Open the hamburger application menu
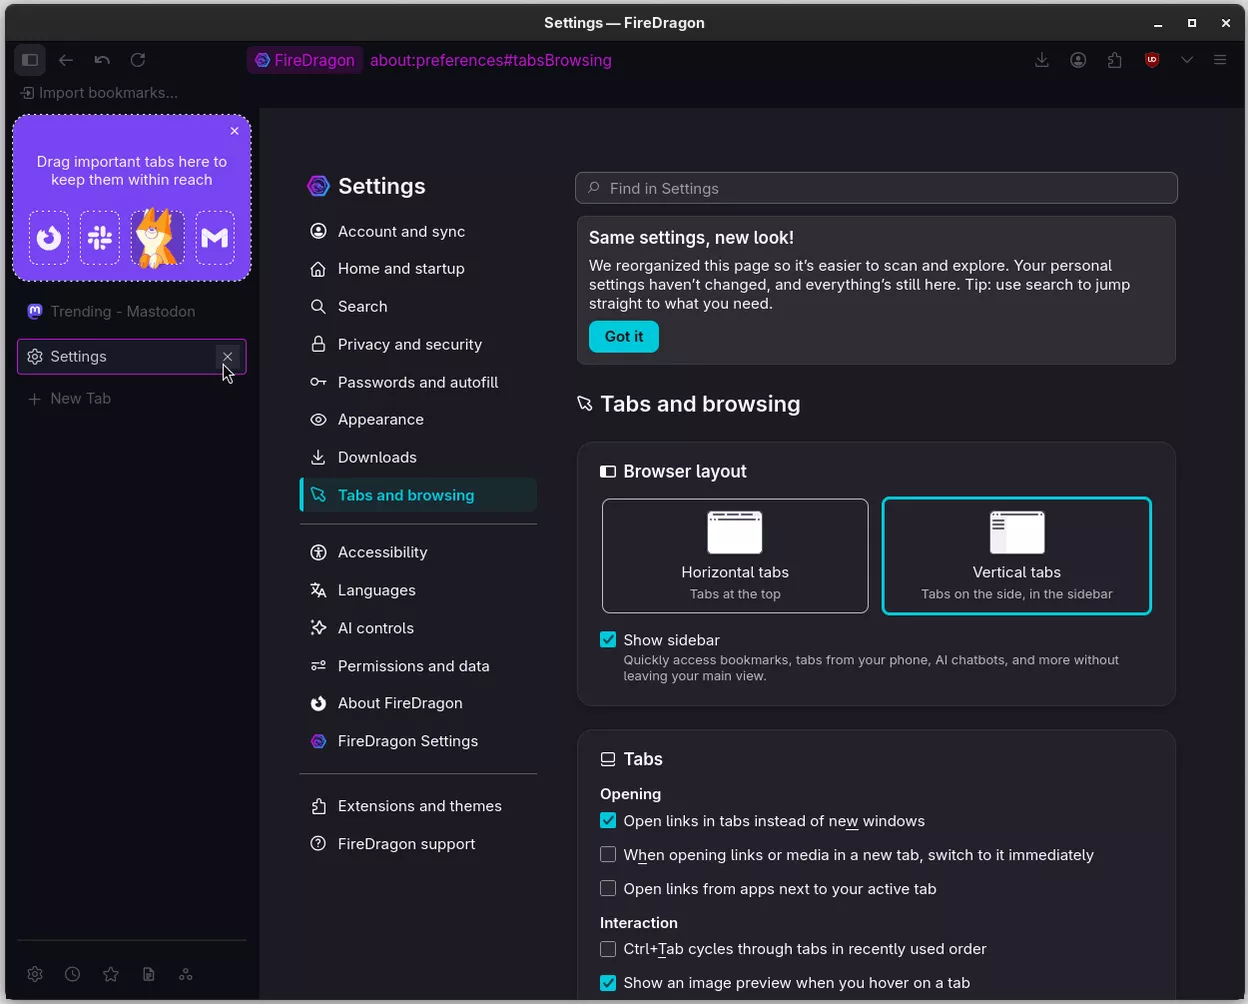This screenshot has width=1248, height=1004. [x=1220, y=60]
